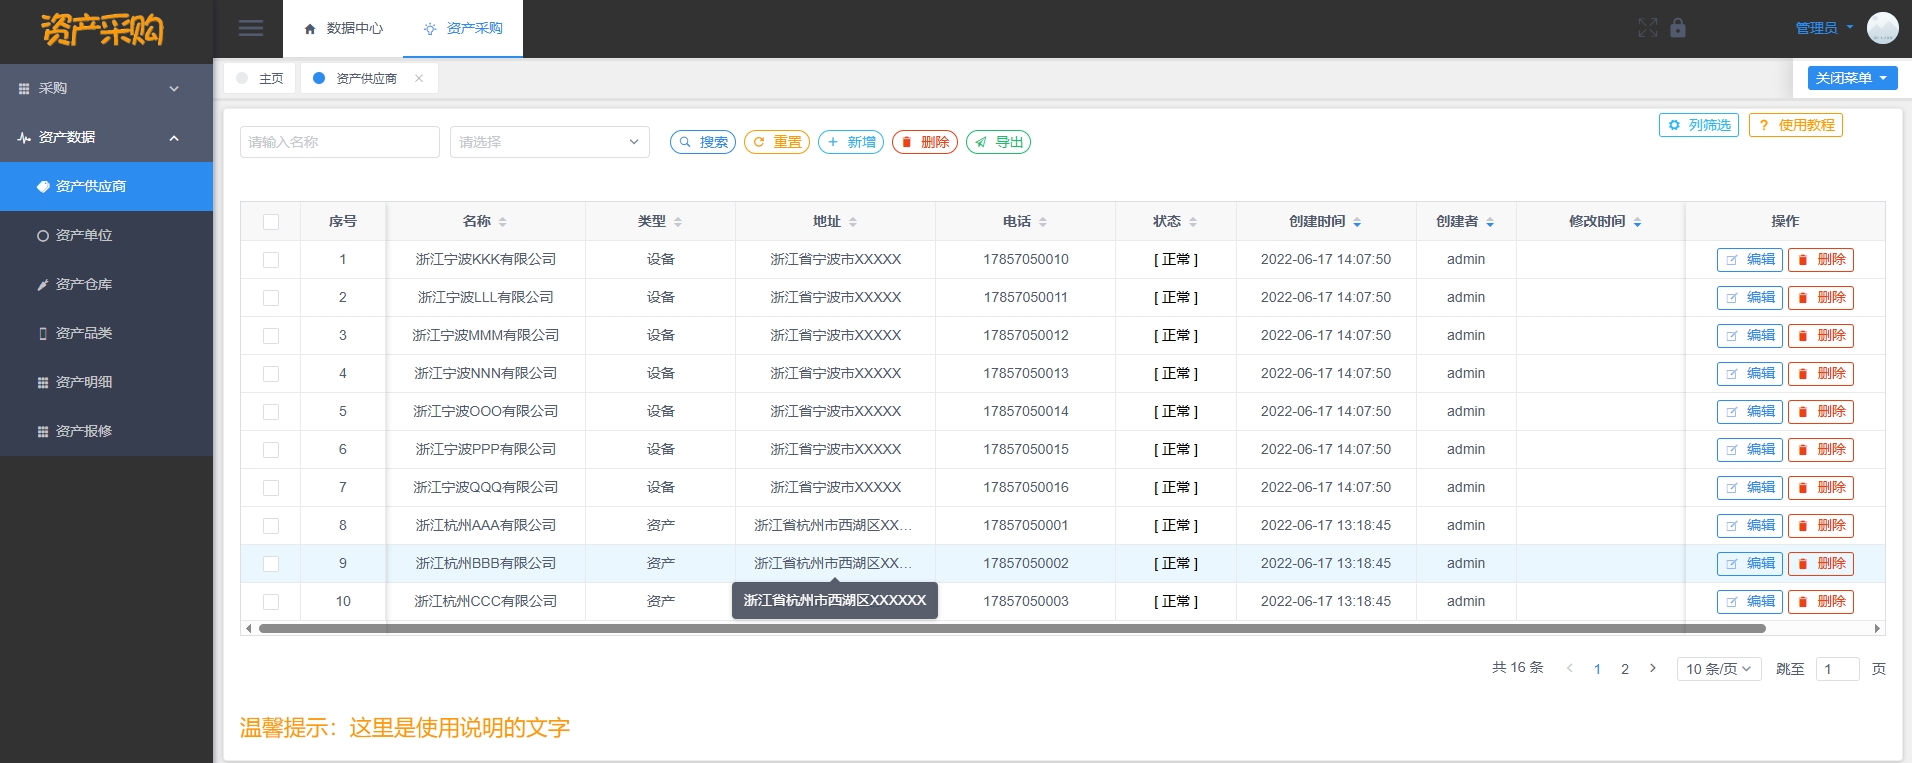The image size is (1912, 763).
Task: Click the 跳至 page number input
Action: click(1838, 669)
